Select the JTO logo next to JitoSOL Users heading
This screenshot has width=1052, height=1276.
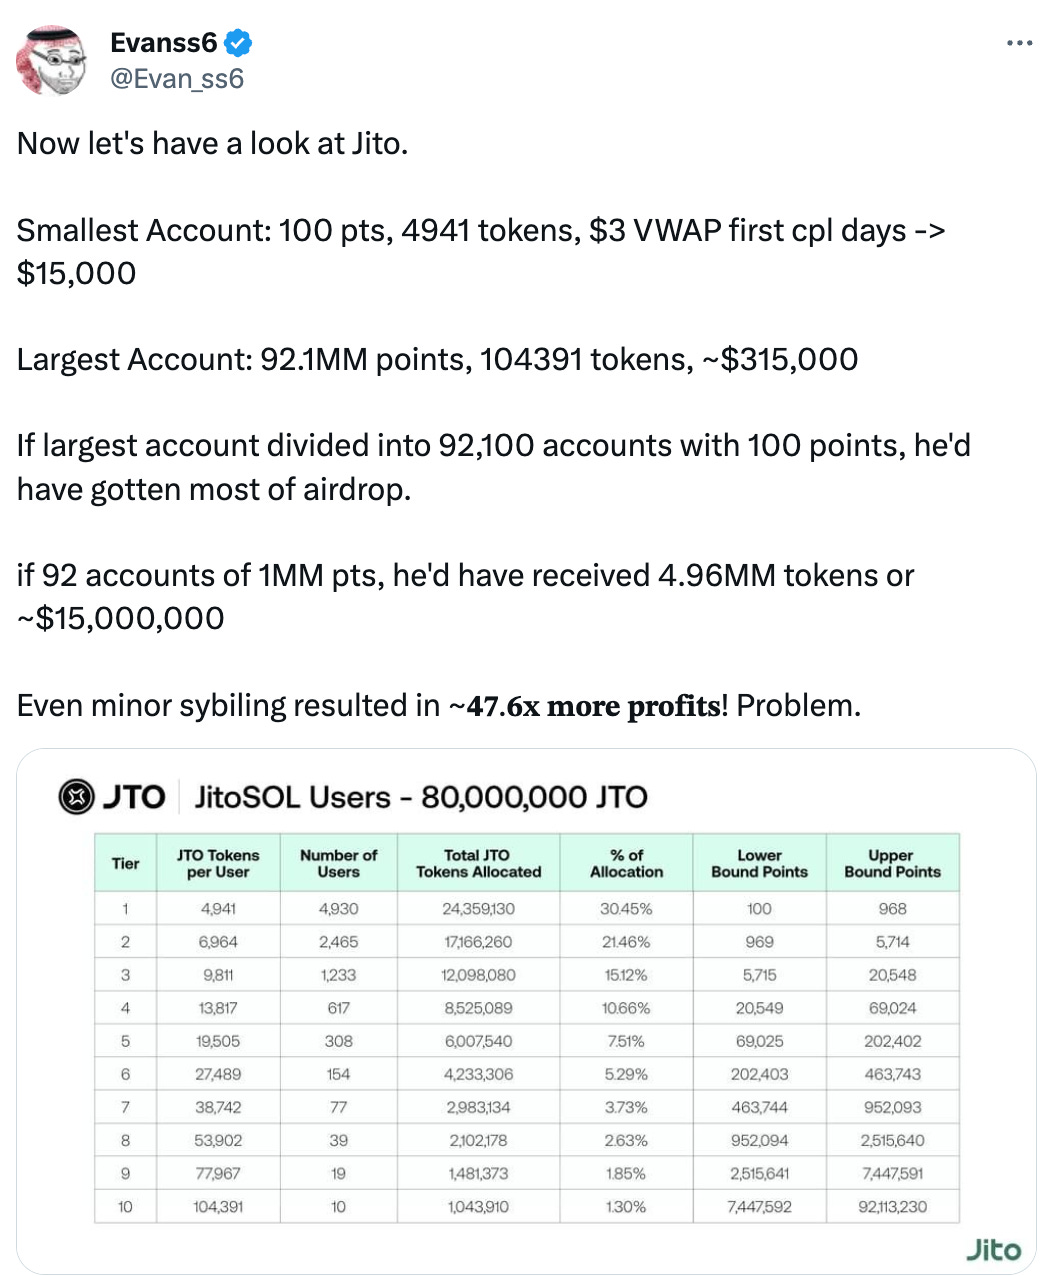(x=74, y=797)
